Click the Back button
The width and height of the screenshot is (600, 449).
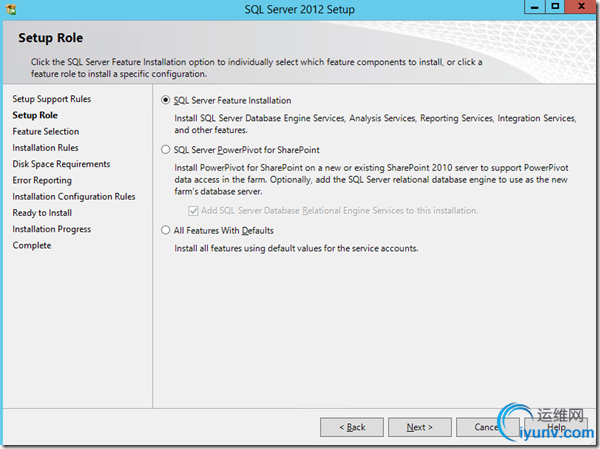352,427
